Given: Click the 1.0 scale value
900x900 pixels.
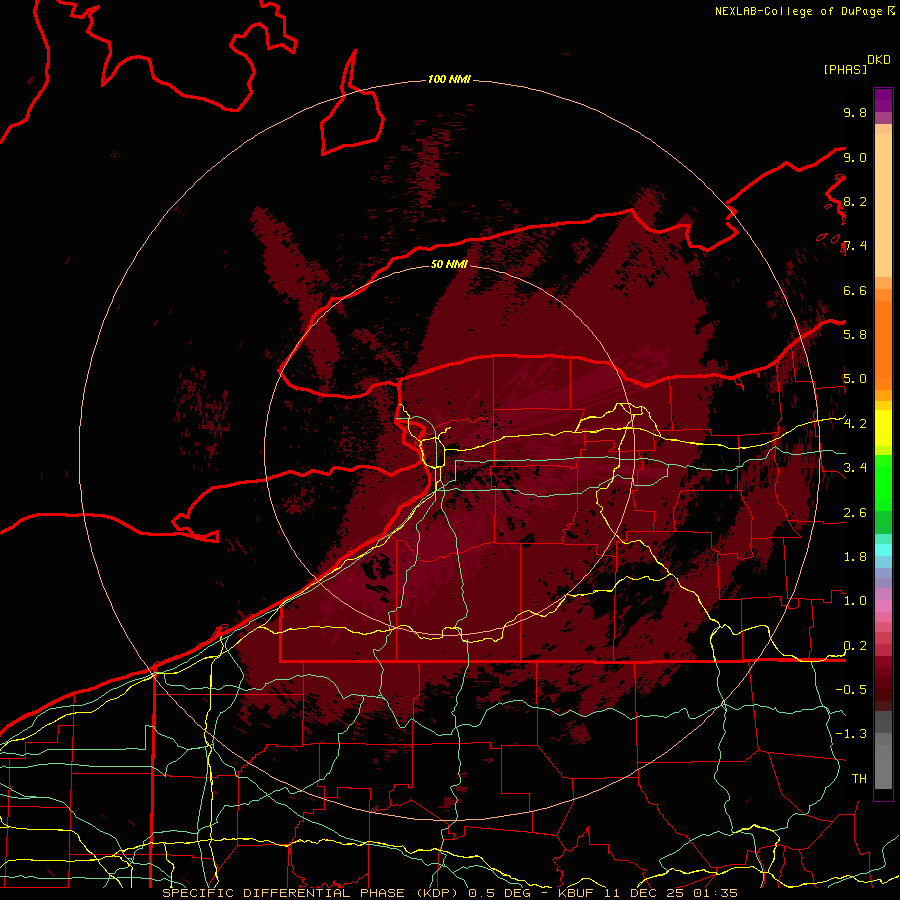Looking at the screenshot, I should pyautogui.click(x=855, y=601).
